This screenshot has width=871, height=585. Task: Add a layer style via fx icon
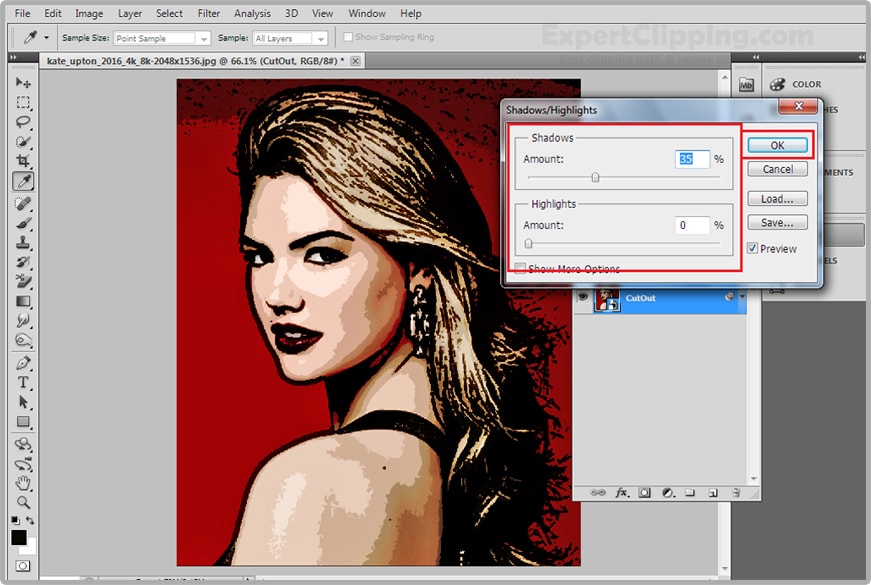click(622, 493)
